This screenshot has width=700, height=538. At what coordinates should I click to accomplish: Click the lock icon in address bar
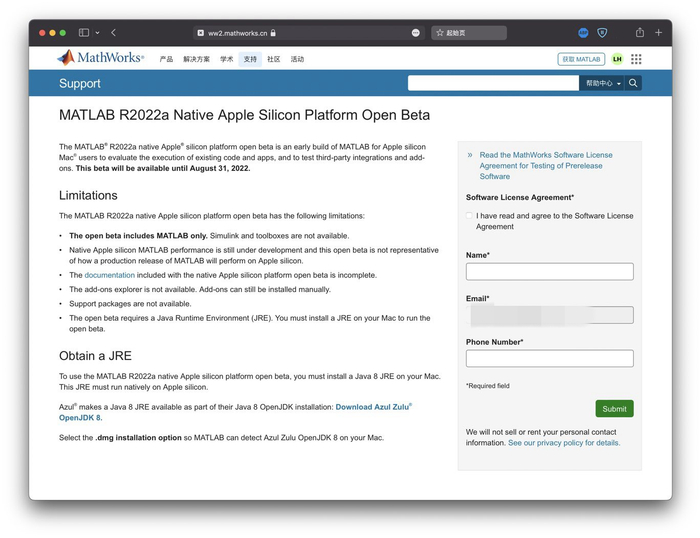click(273, 33)
